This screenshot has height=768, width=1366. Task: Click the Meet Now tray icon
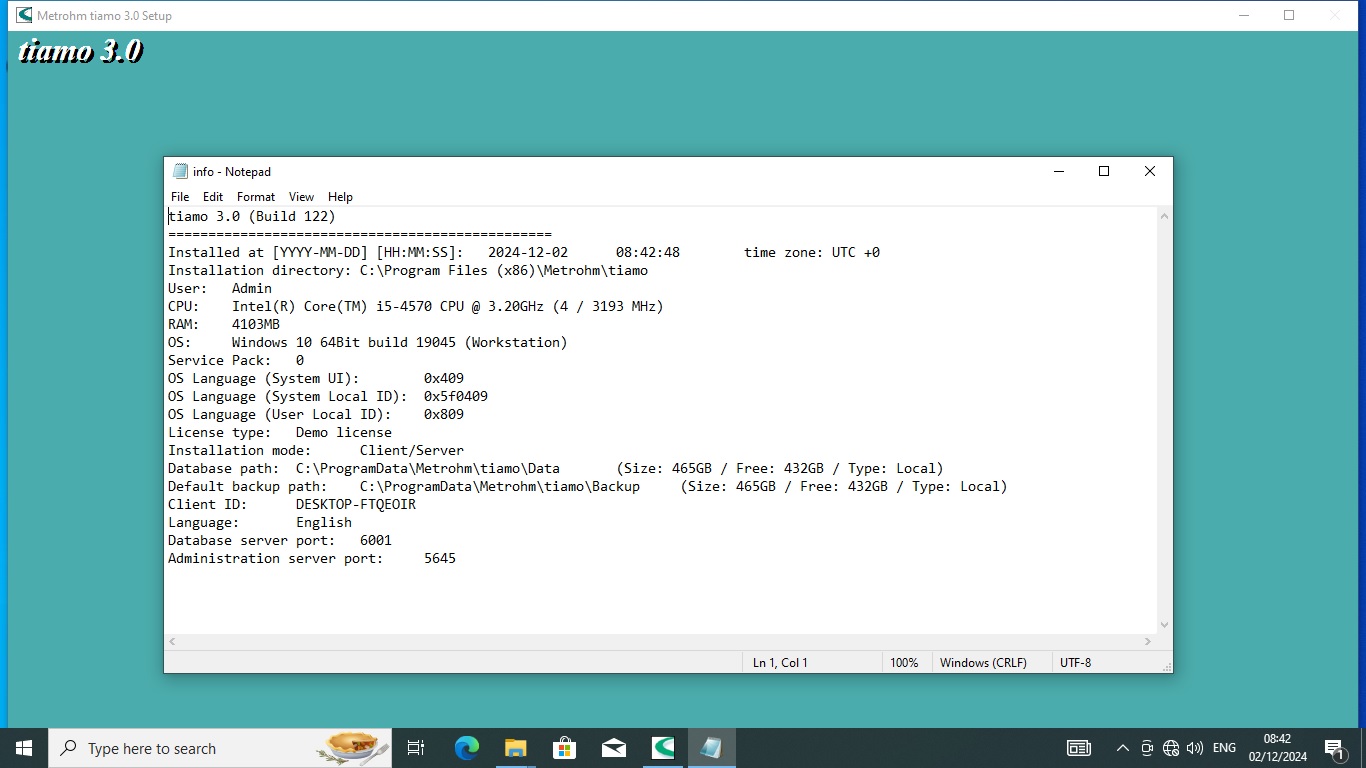(1147, 748)
